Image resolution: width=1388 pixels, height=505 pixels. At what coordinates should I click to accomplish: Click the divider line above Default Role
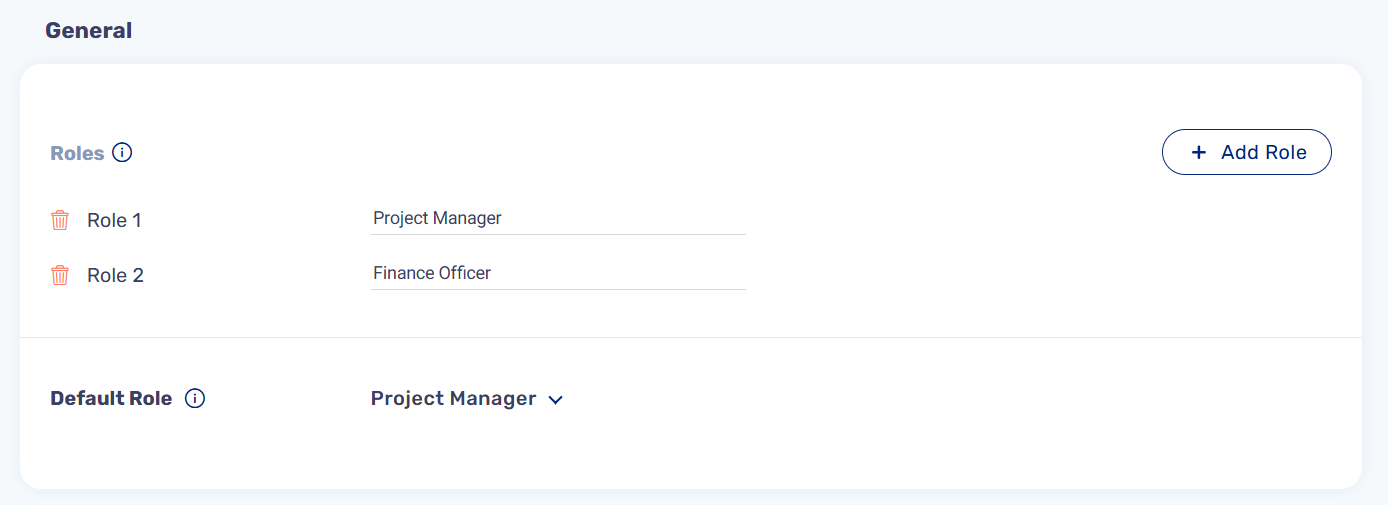[x=690, y=338]
